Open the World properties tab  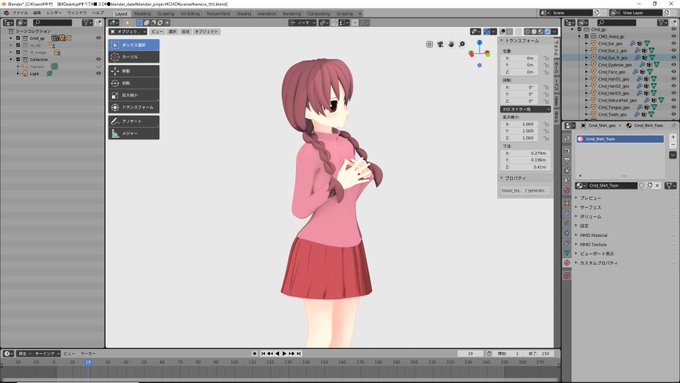pyautogui.click(x=567, y=190)
